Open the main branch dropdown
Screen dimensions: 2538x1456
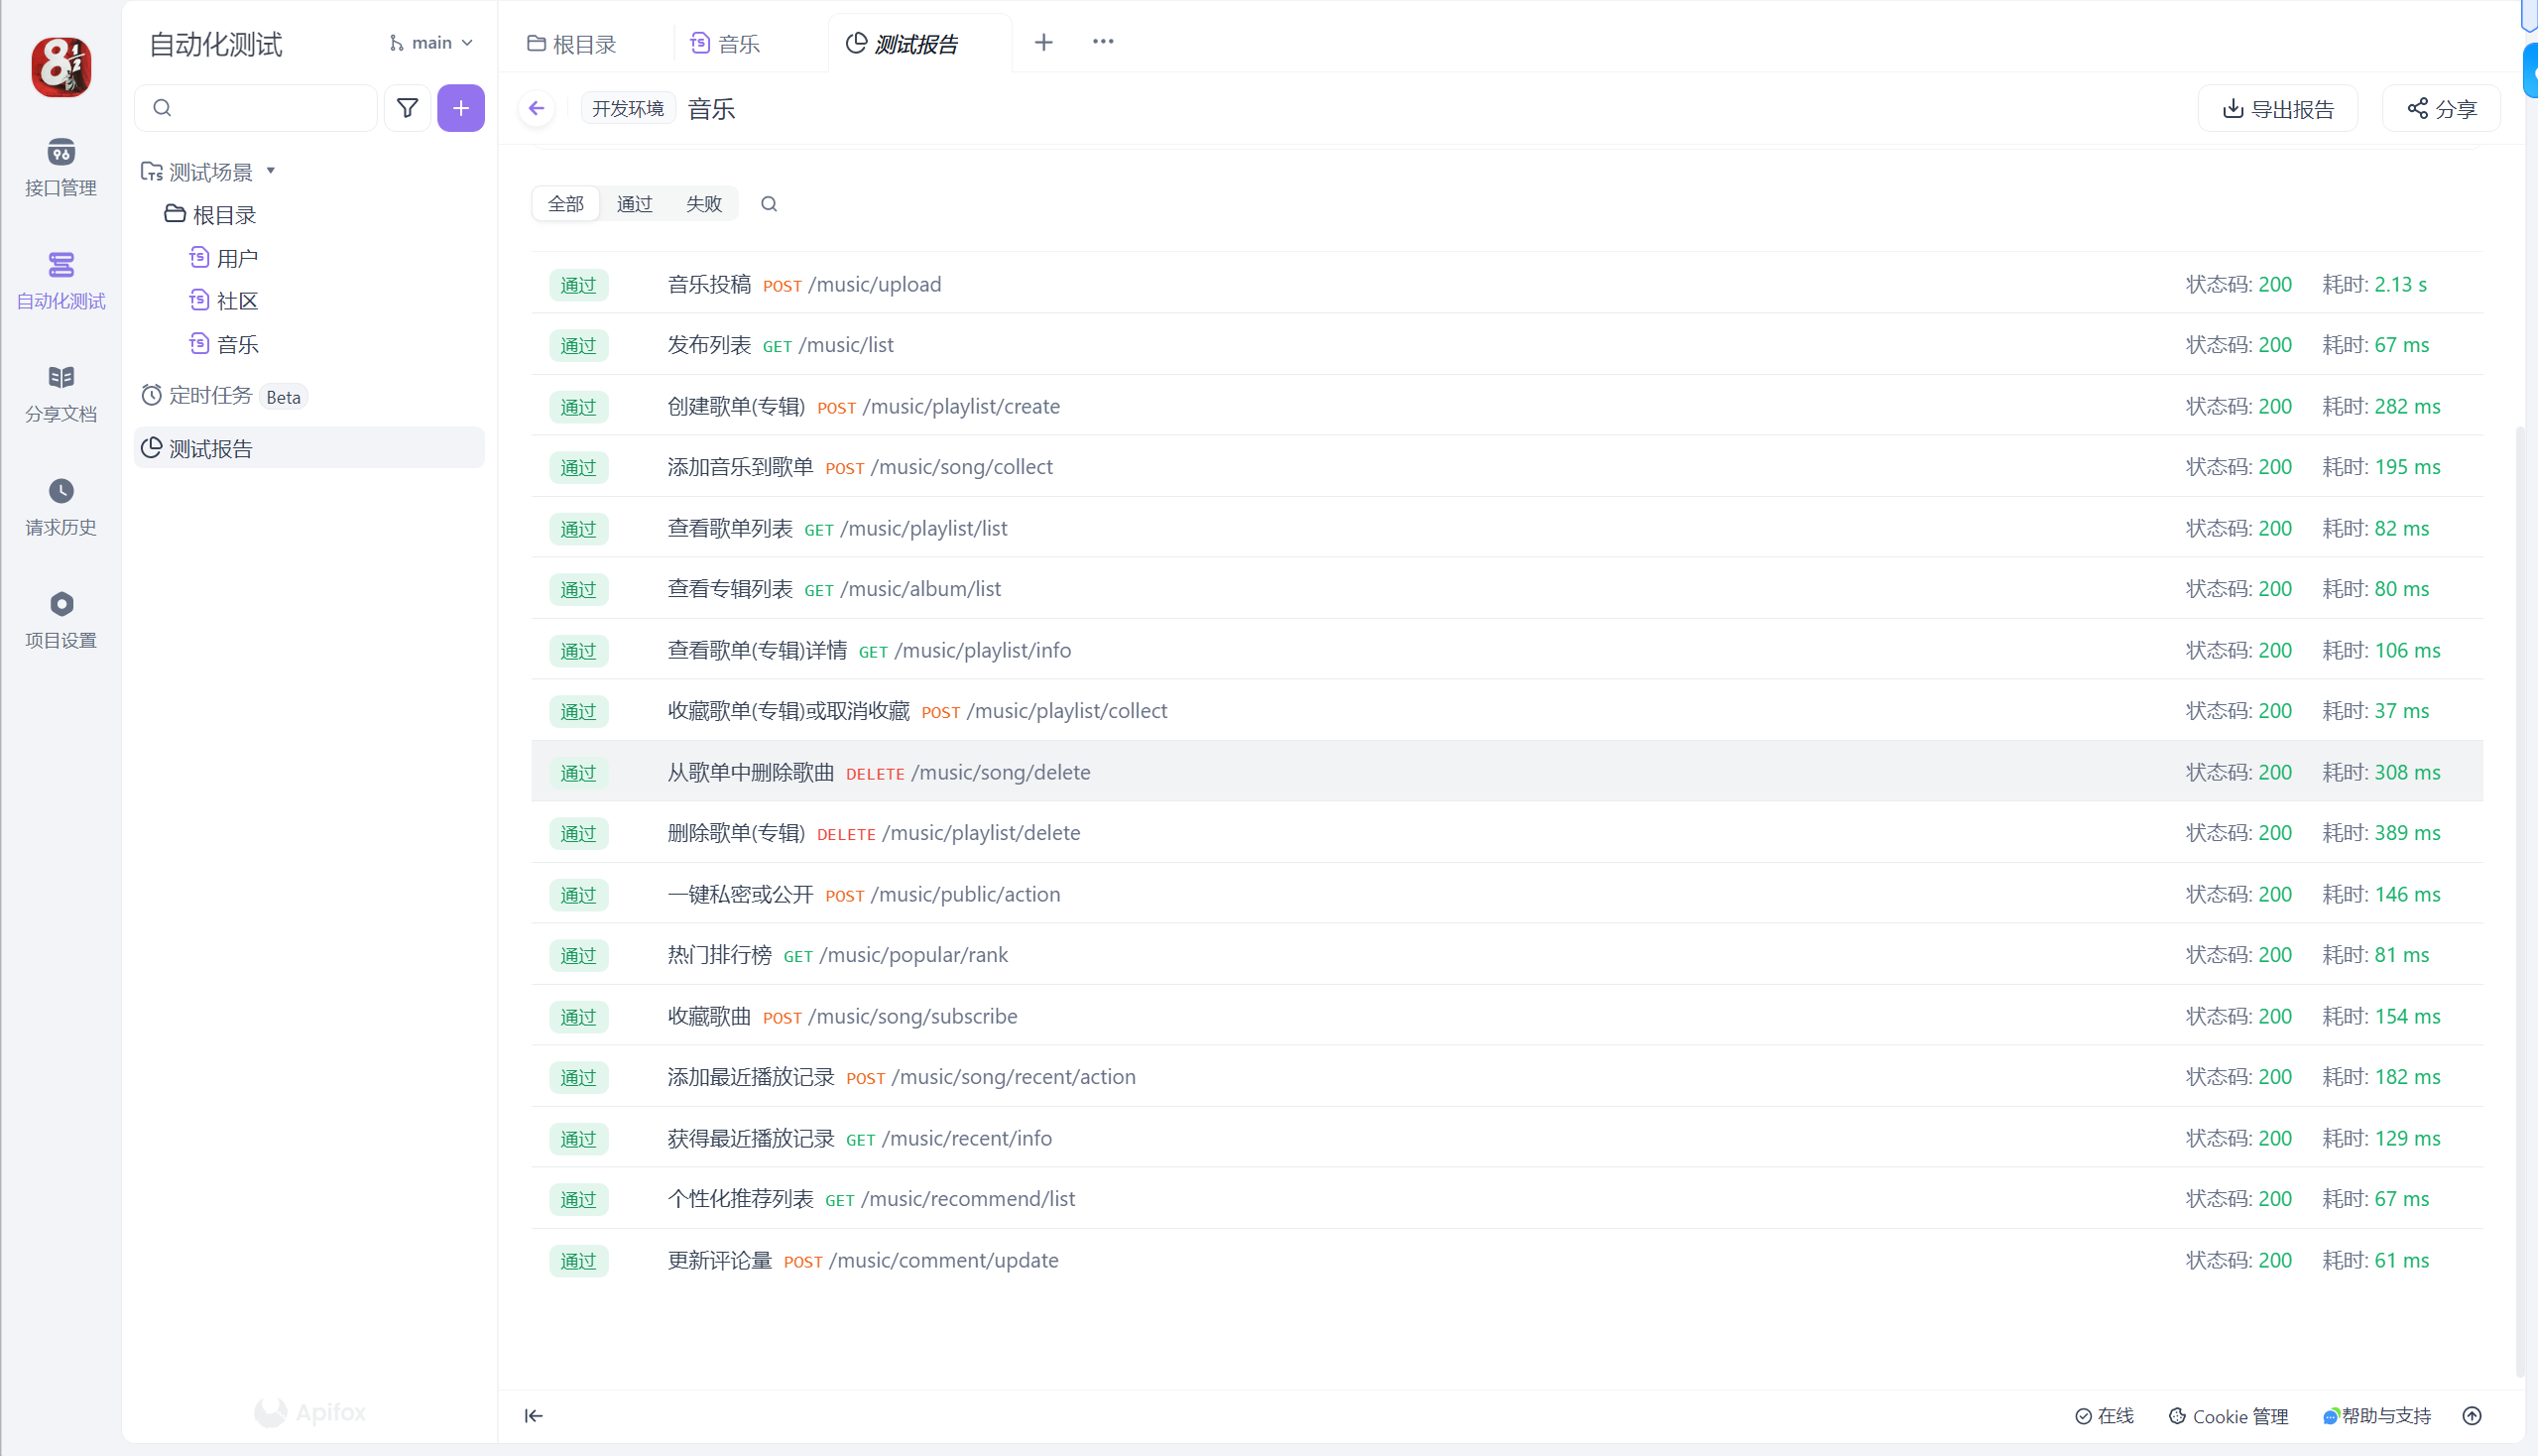(x=431, y=43)
